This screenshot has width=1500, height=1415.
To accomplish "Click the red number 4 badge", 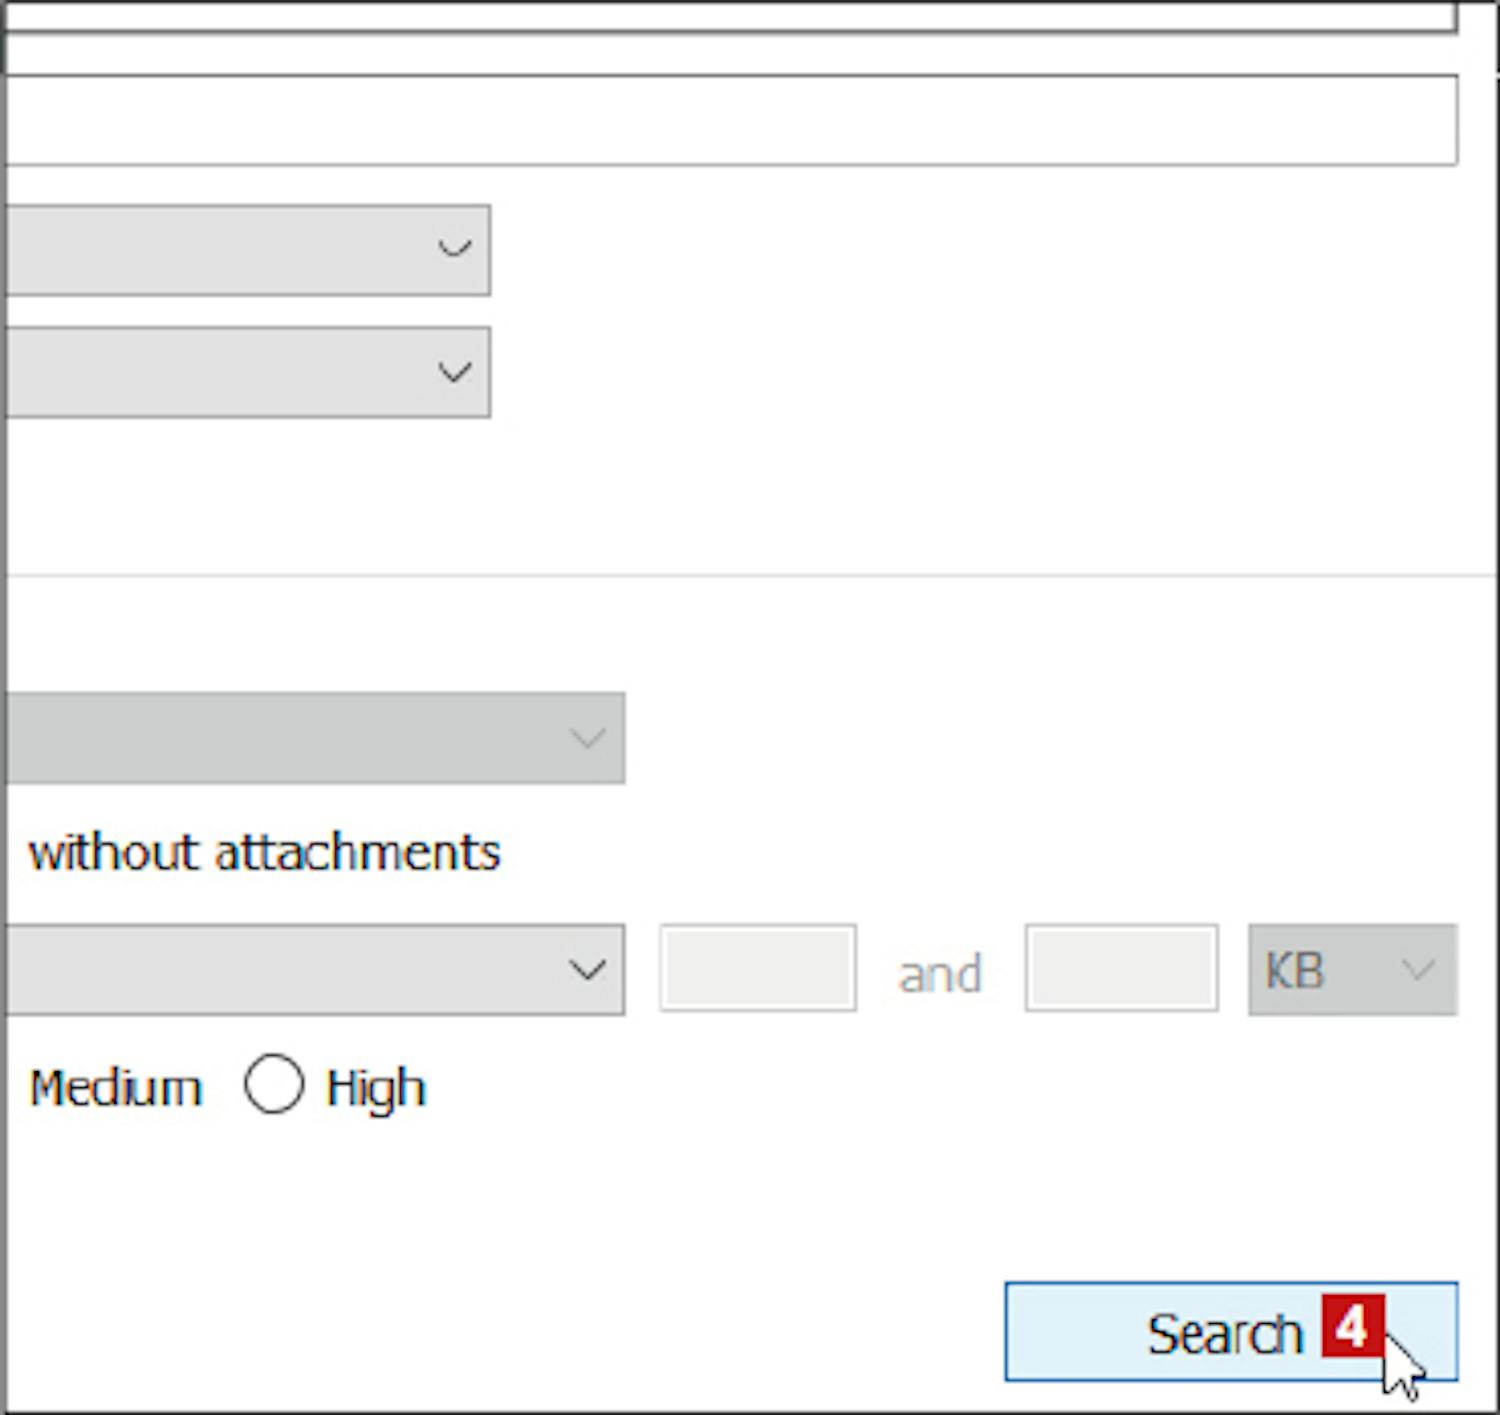I will [x=1351, y=1326].
